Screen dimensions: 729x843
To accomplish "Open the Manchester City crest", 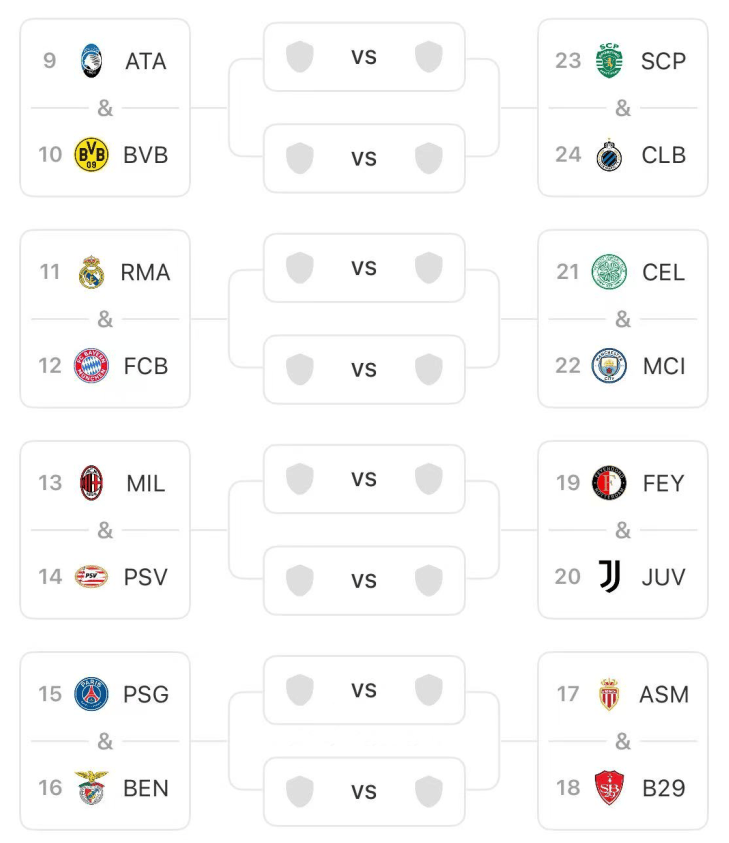I will click(608, 366).
